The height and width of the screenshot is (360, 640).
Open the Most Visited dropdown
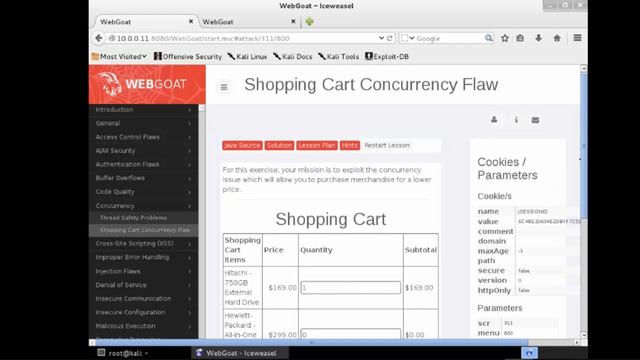119,56
